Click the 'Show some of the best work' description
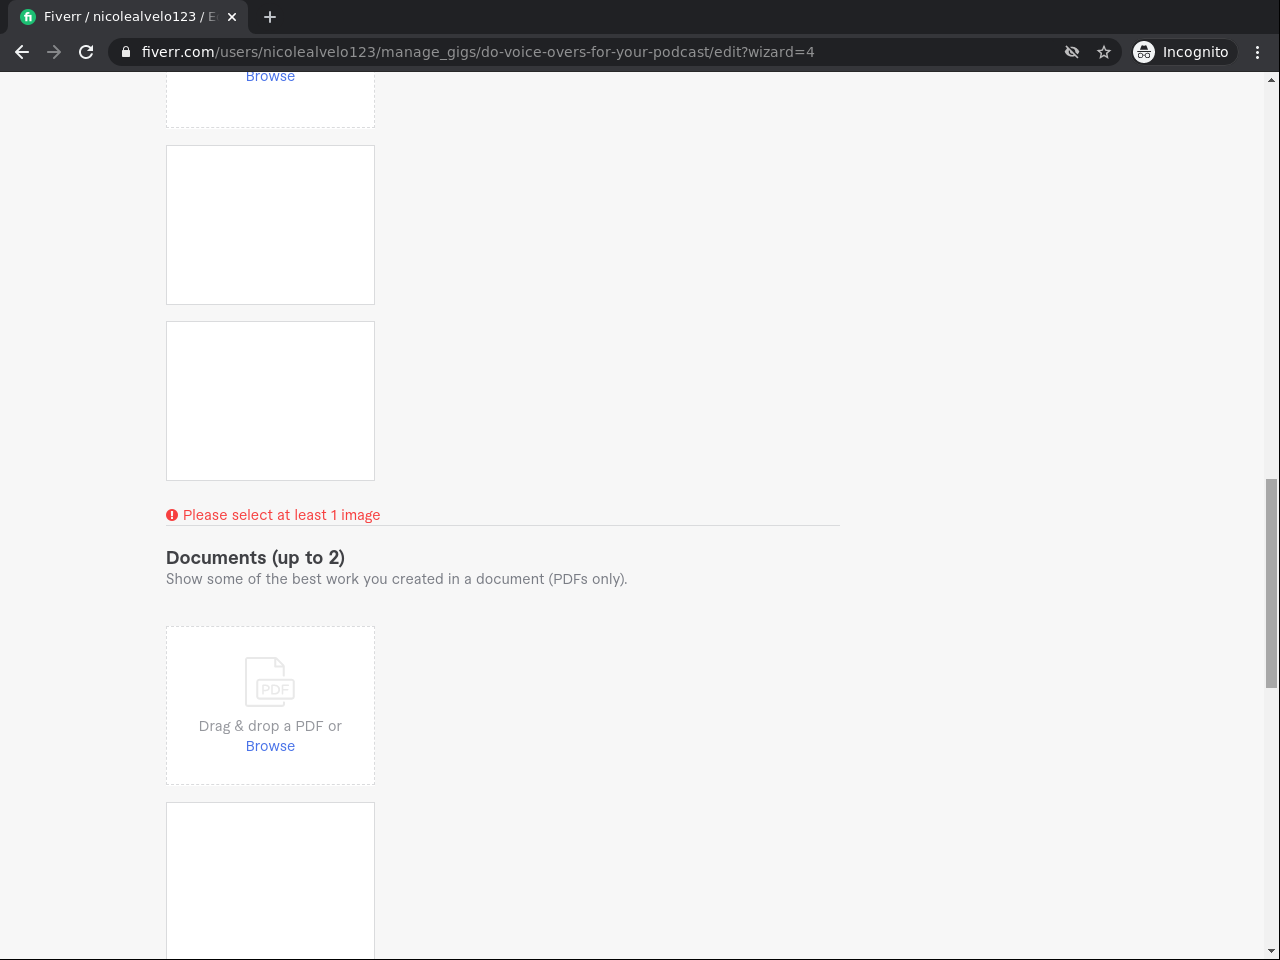This screenshot has height=960, width=1280. [x=397, y=579]
